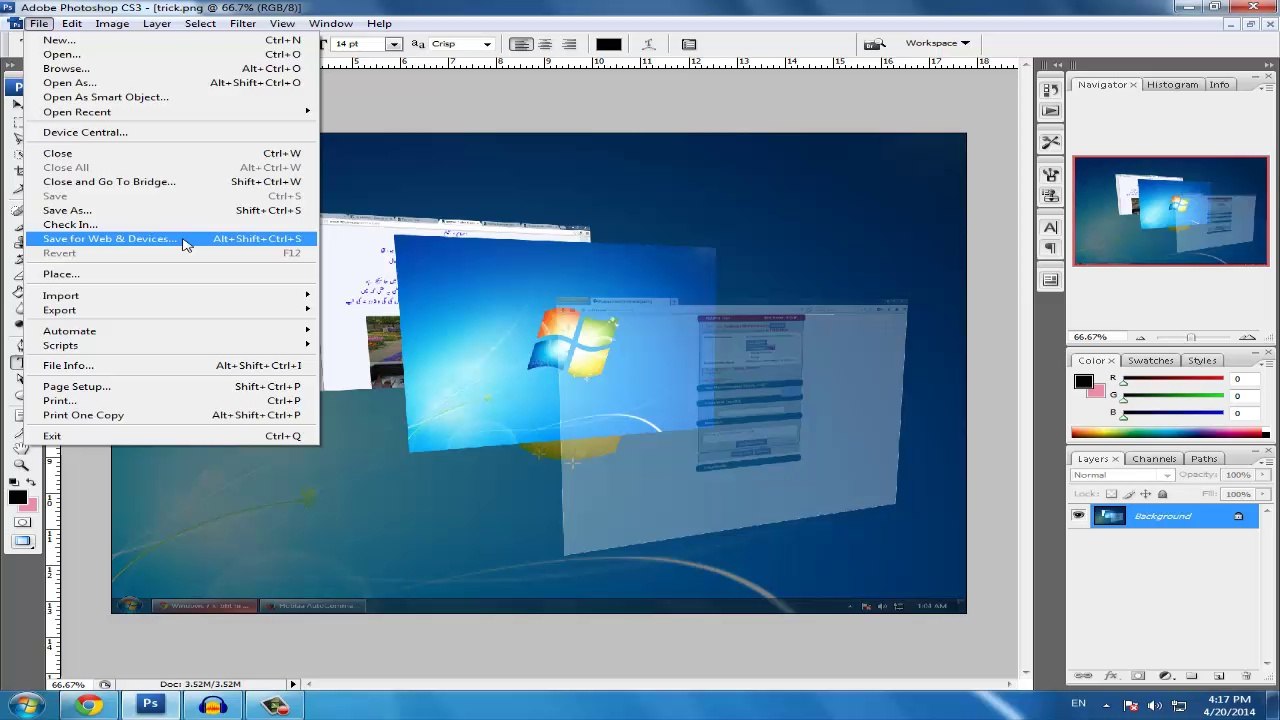Toggle Quick Mask mode in toolbox
This screenshot has width=1280, height=720.
point(23,522)
